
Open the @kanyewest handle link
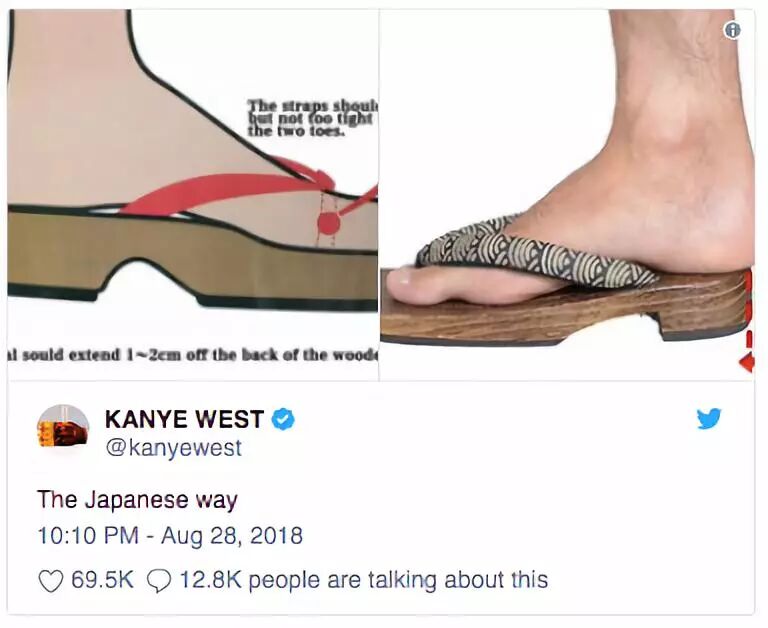(x=173, y=448)
